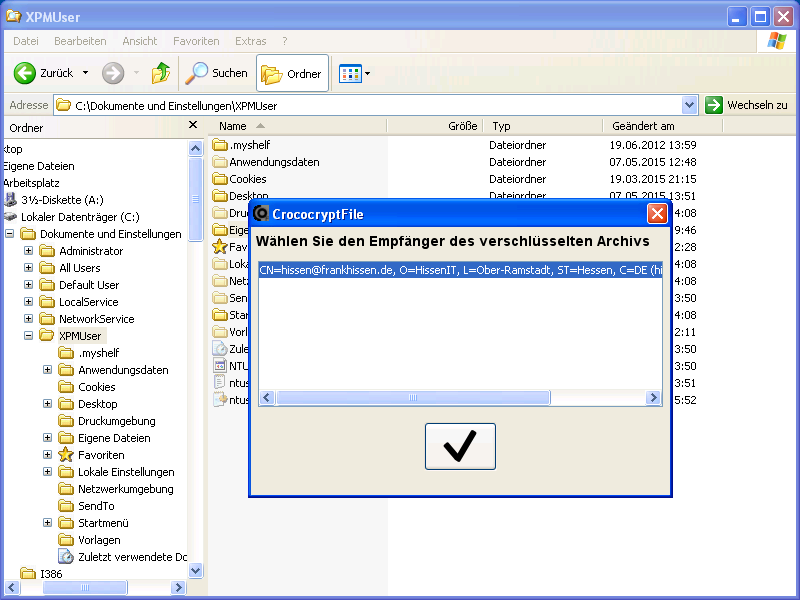Select the Cookies folder in the file list
Image resolution: width=800 pixels, height=600 pixels.
pyautogui.click(x=239, y=179)
